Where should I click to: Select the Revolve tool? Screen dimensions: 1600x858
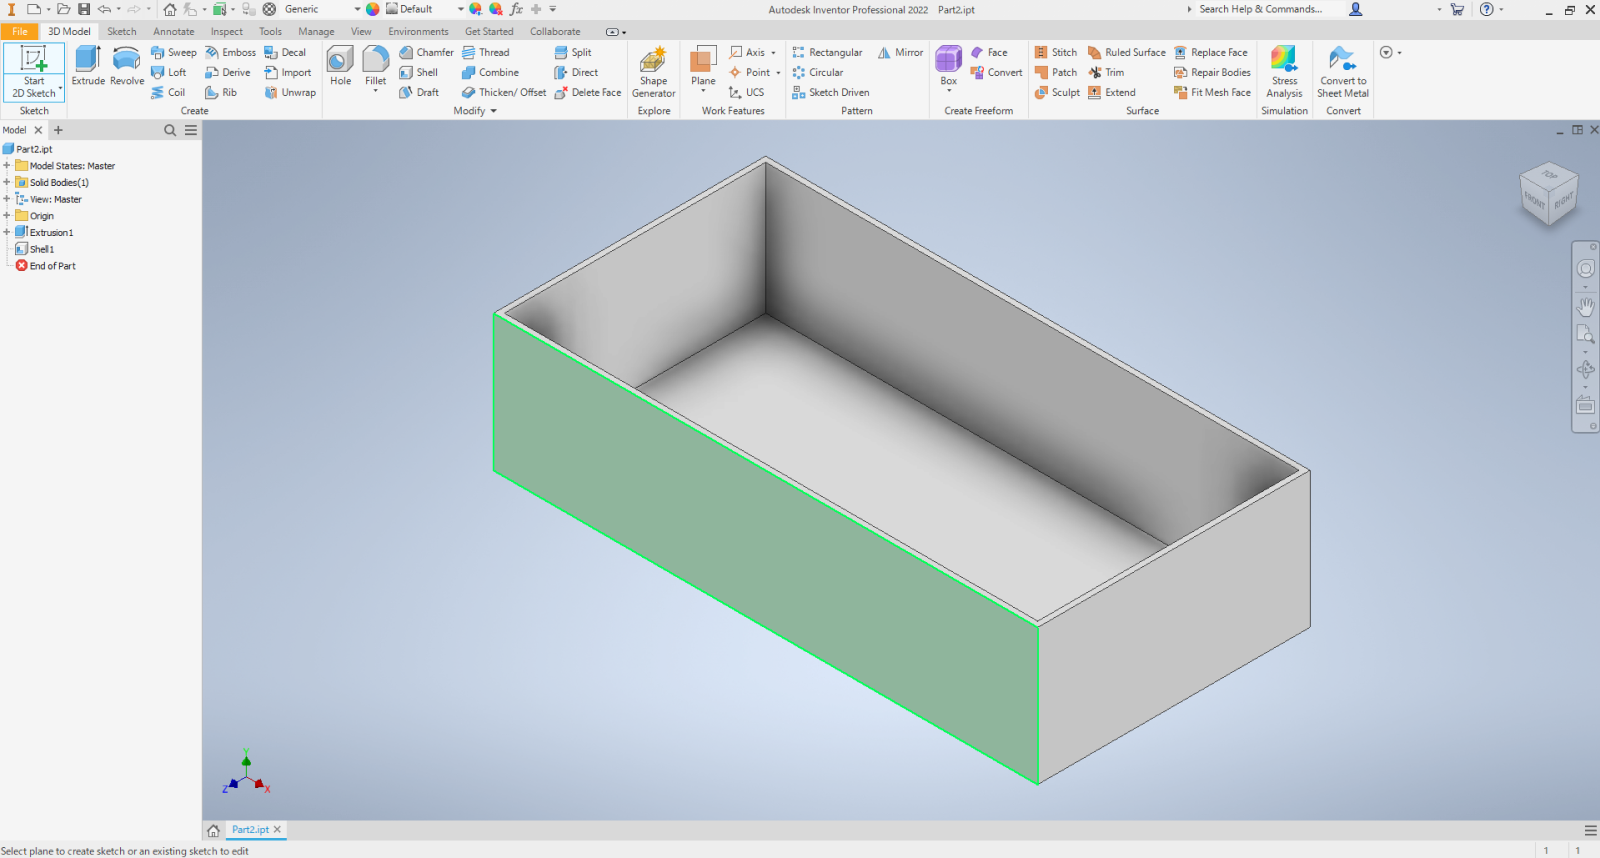pyautogui.click(x=127, y=66)
